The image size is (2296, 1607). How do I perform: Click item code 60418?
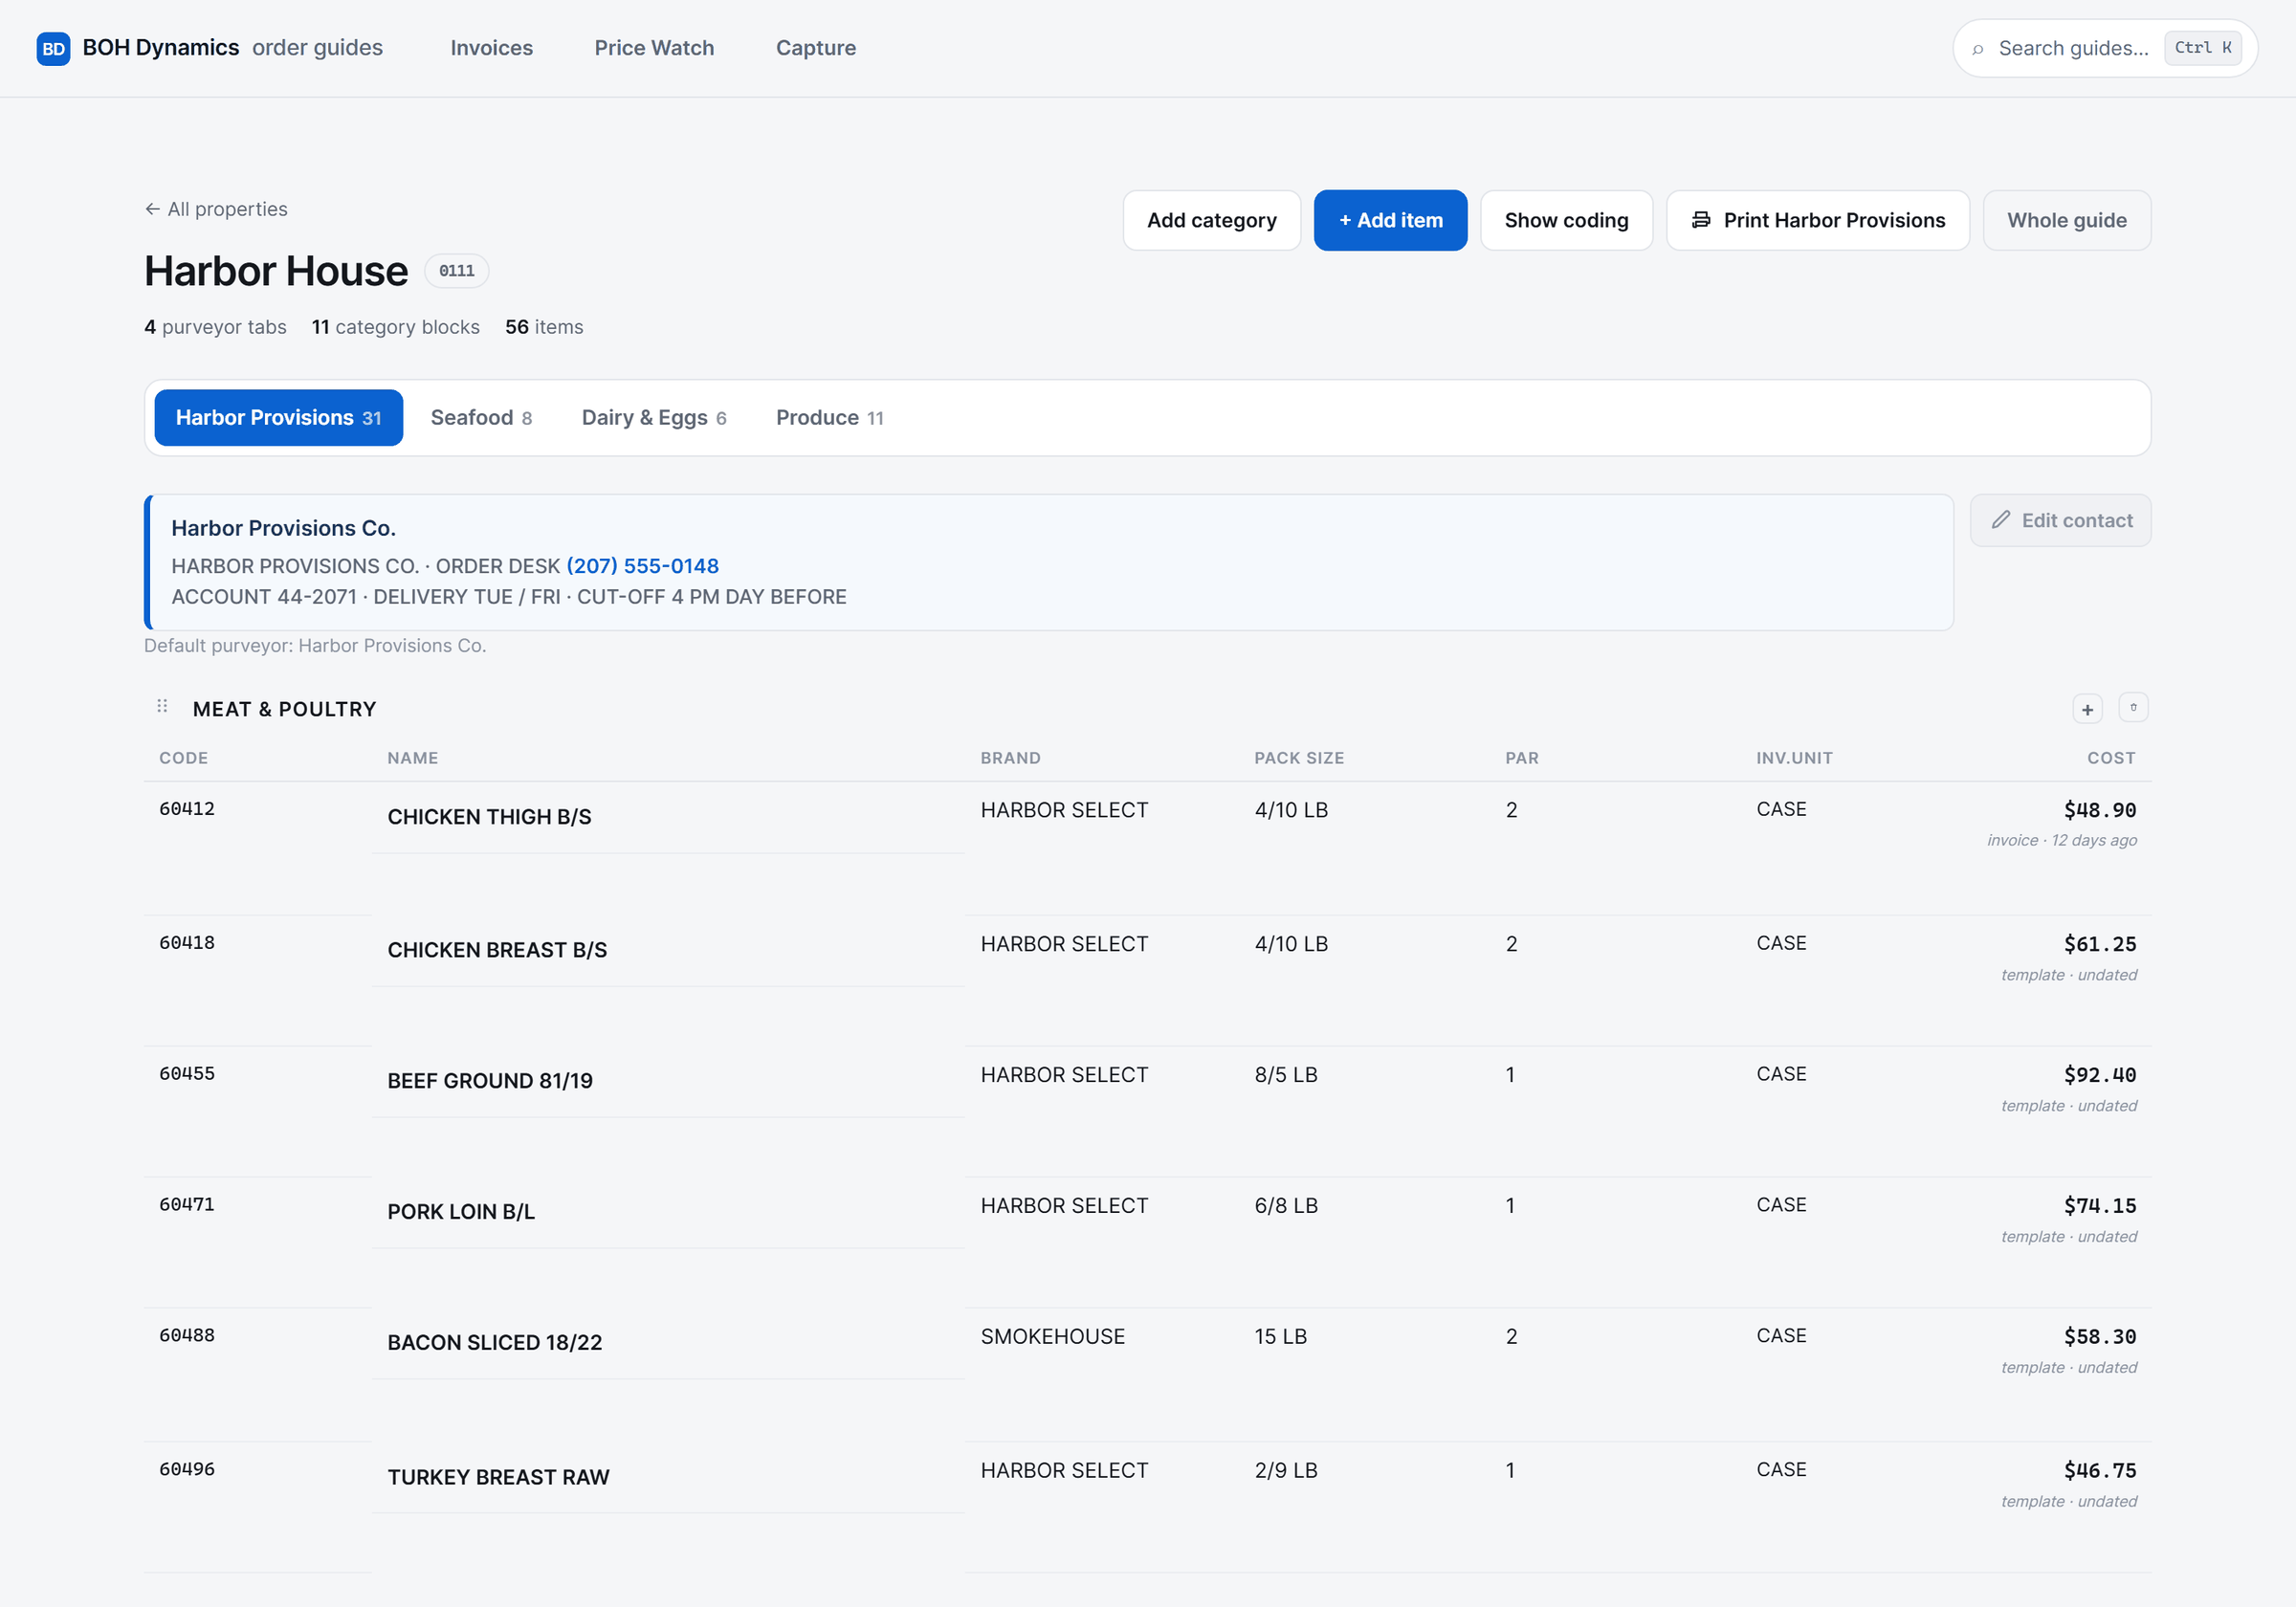(187, 943)
